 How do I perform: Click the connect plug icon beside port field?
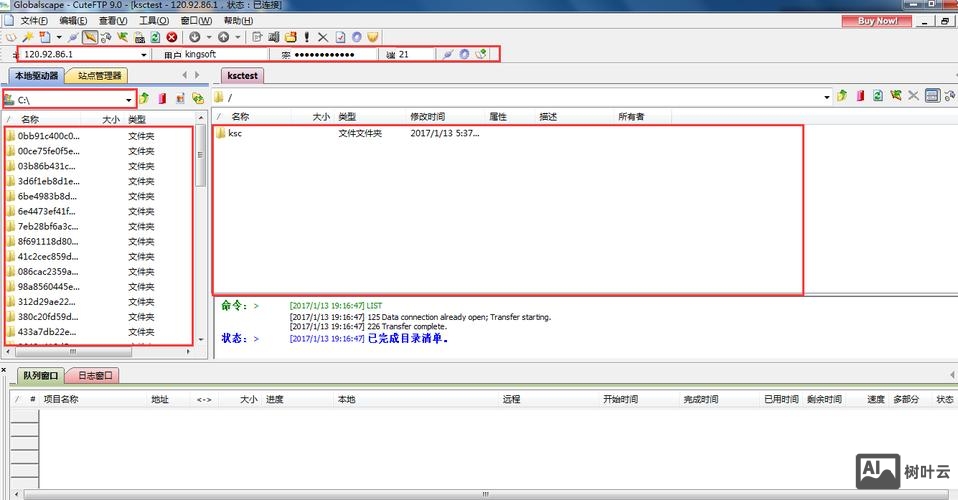coord(447,54)
